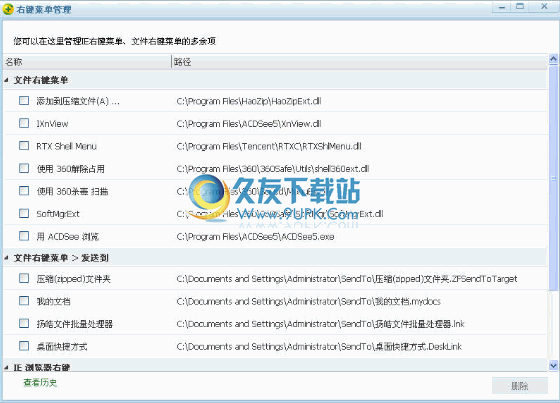
Task: Click the SoftMgrExt row name
Action: pos(58,214)
